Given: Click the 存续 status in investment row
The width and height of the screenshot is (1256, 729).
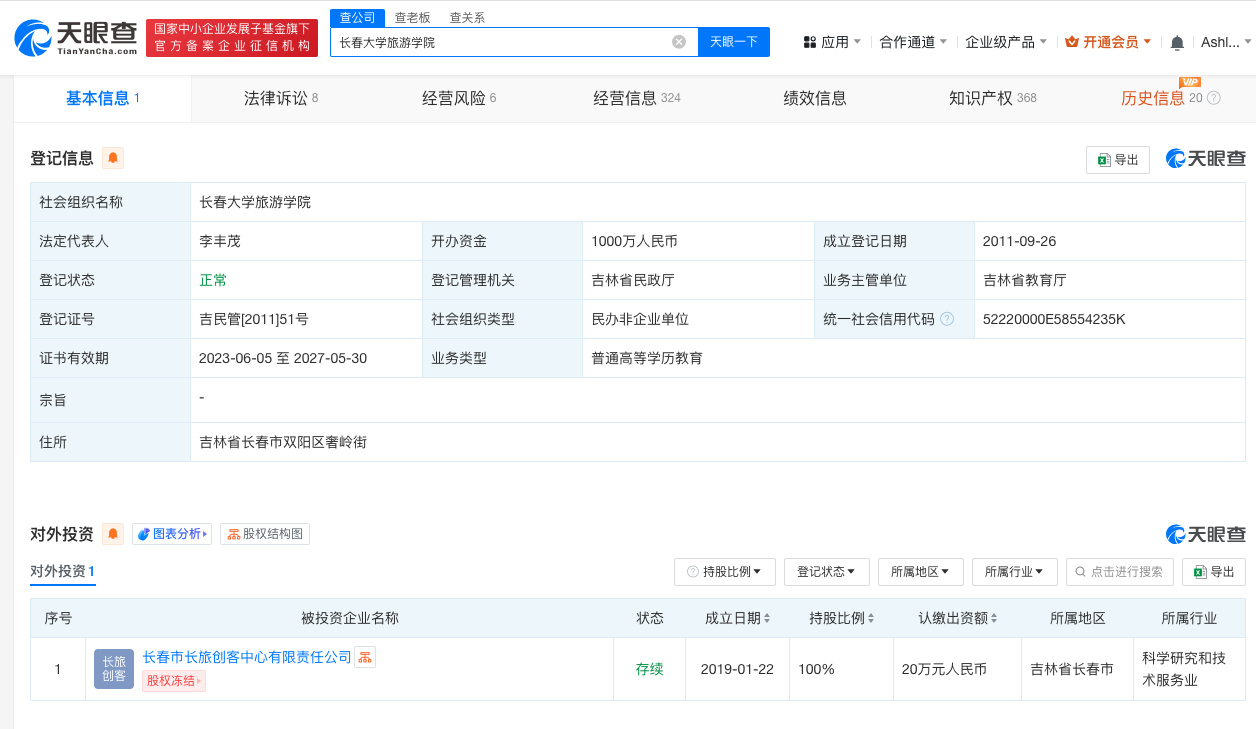Looking at the screenshot, I should tap(650, 669).
